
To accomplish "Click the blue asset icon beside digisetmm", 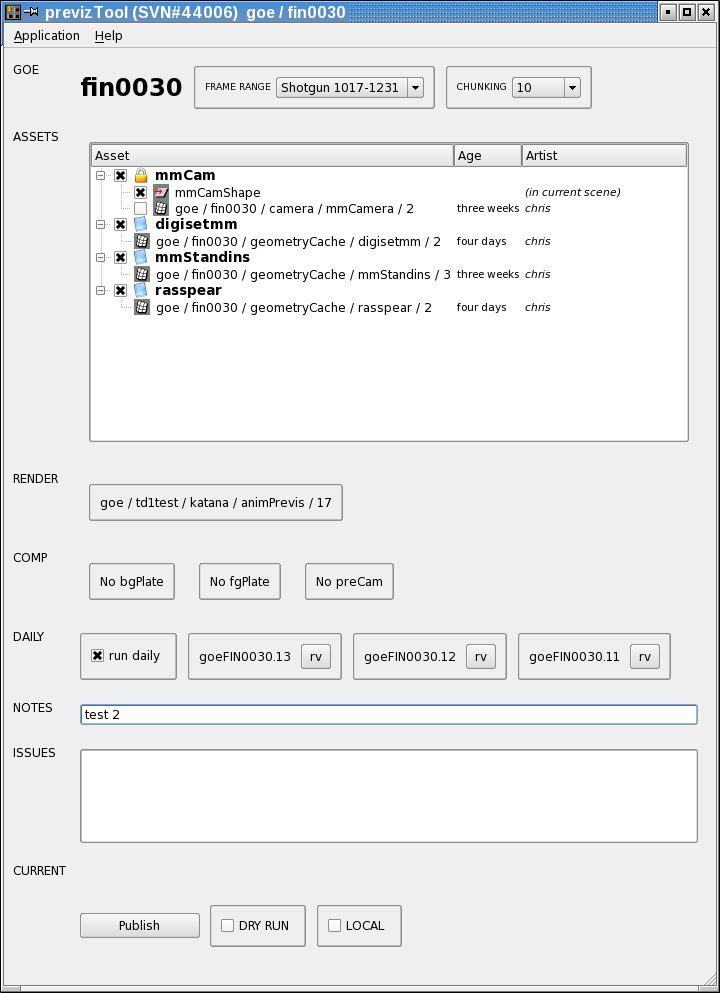I will pos(141,224).
